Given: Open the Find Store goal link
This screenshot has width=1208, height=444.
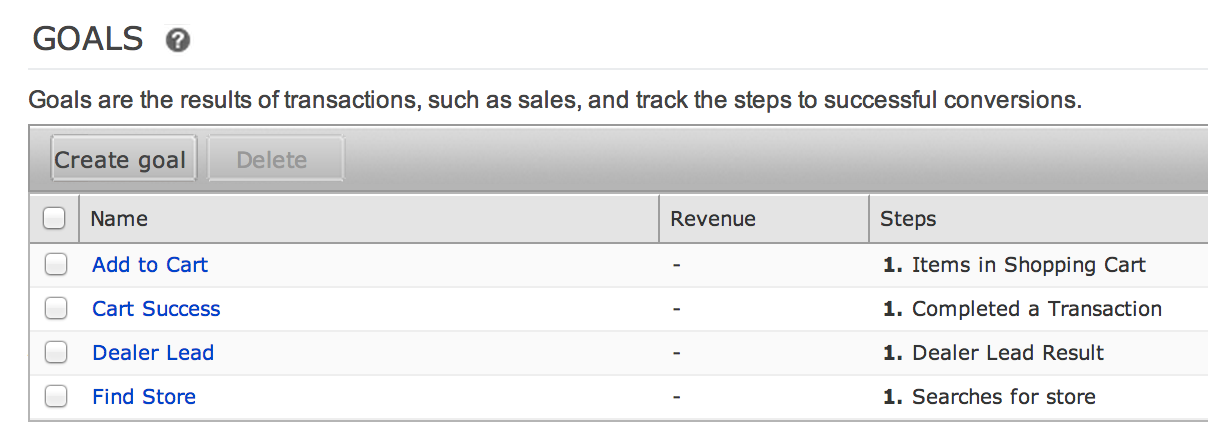Looking at the screenshot, I should (144, 397).
